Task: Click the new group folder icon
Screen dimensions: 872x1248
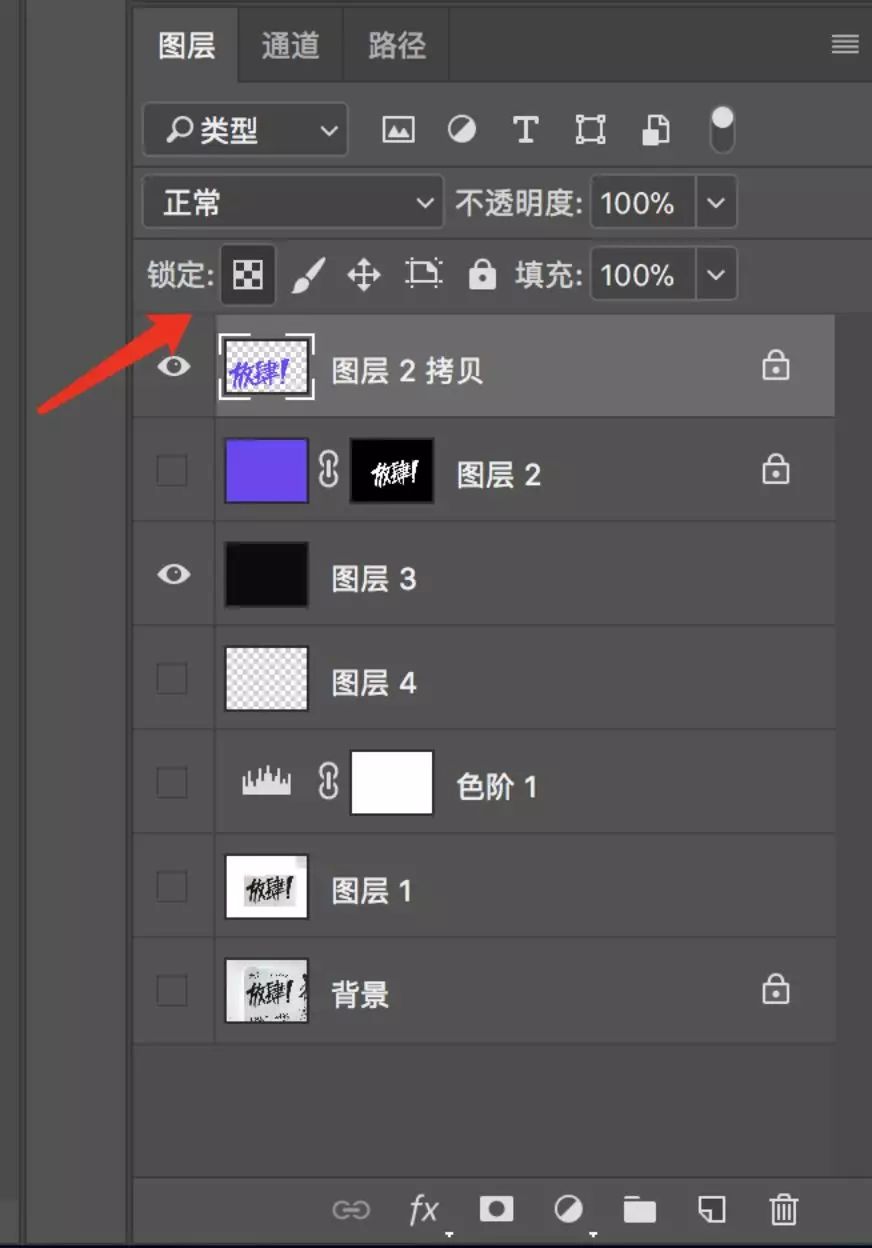Action: tap(640, 1209)
